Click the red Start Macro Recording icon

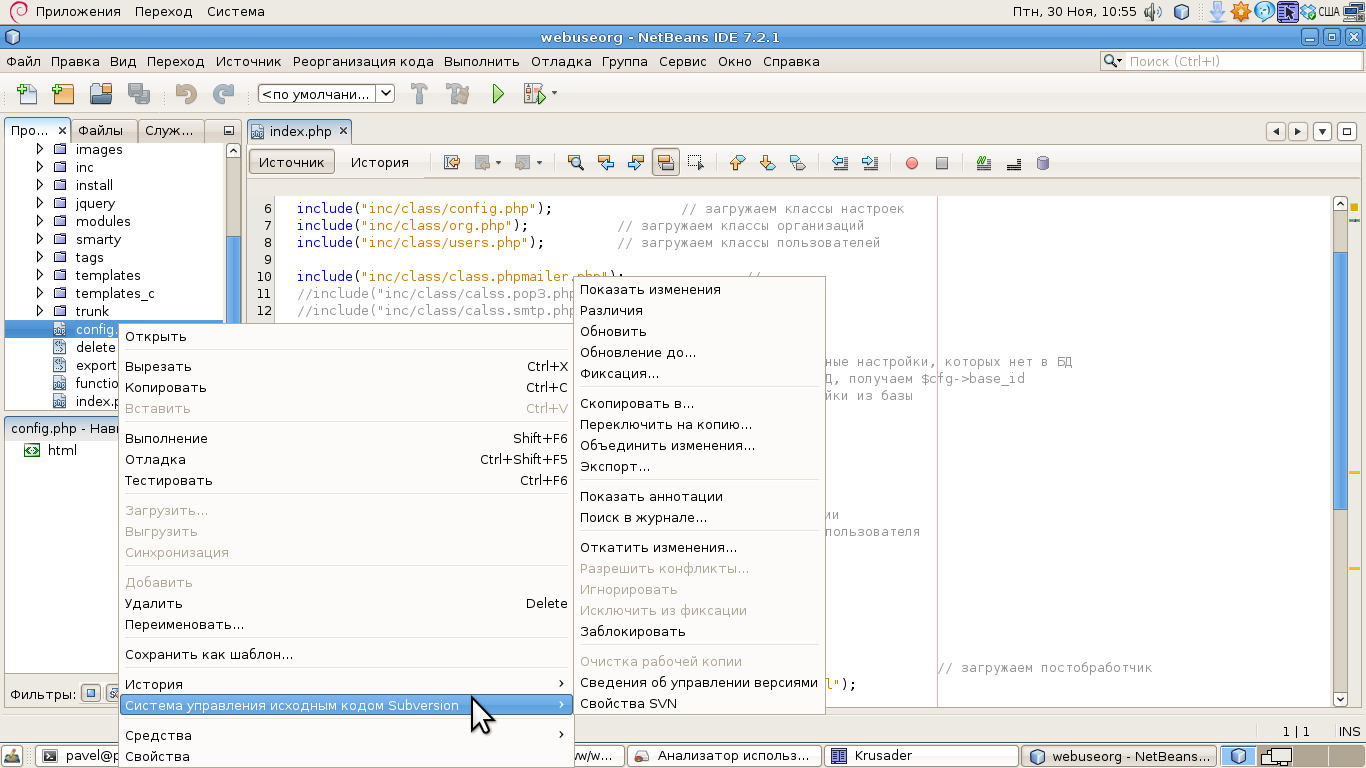pyautogui.click(x=912, y=163)
